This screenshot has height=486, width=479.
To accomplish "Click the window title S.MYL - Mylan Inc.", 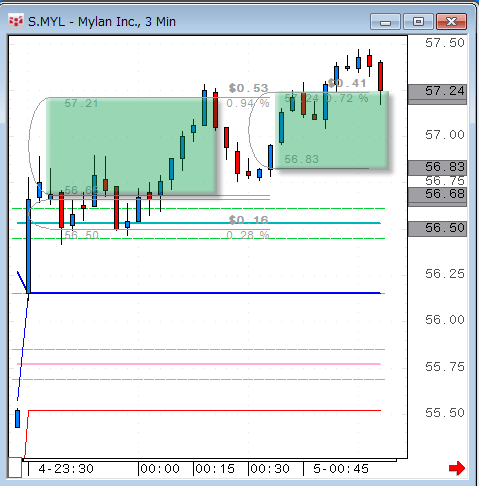I will (x=102, y=22).
